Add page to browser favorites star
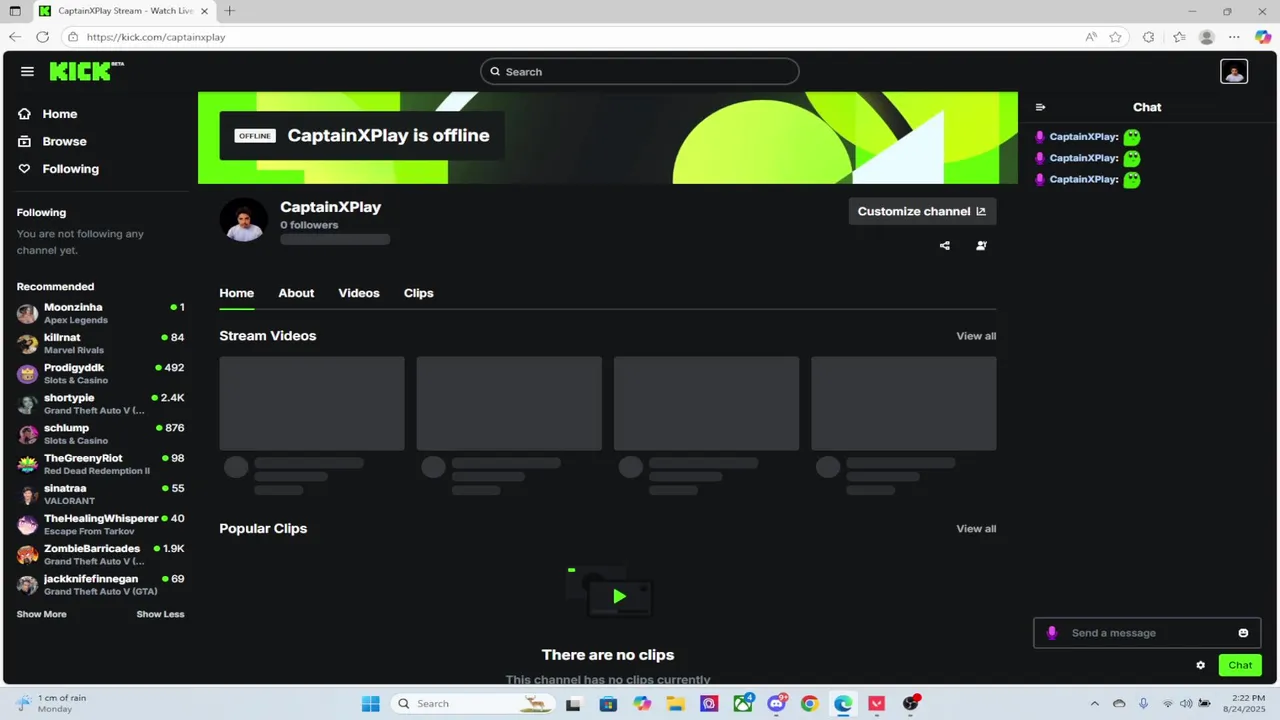The width and height of the screenshot is (1280, 720). 1115,37
